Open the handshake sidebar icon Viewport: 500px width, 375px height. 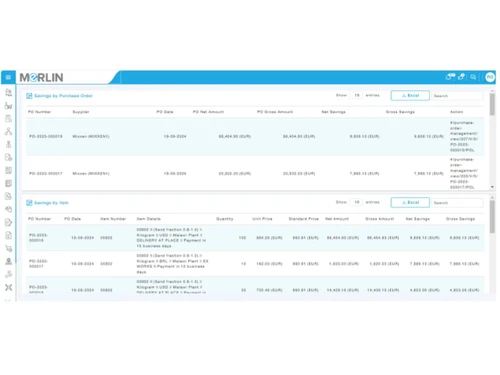click(x=8, y=209)
